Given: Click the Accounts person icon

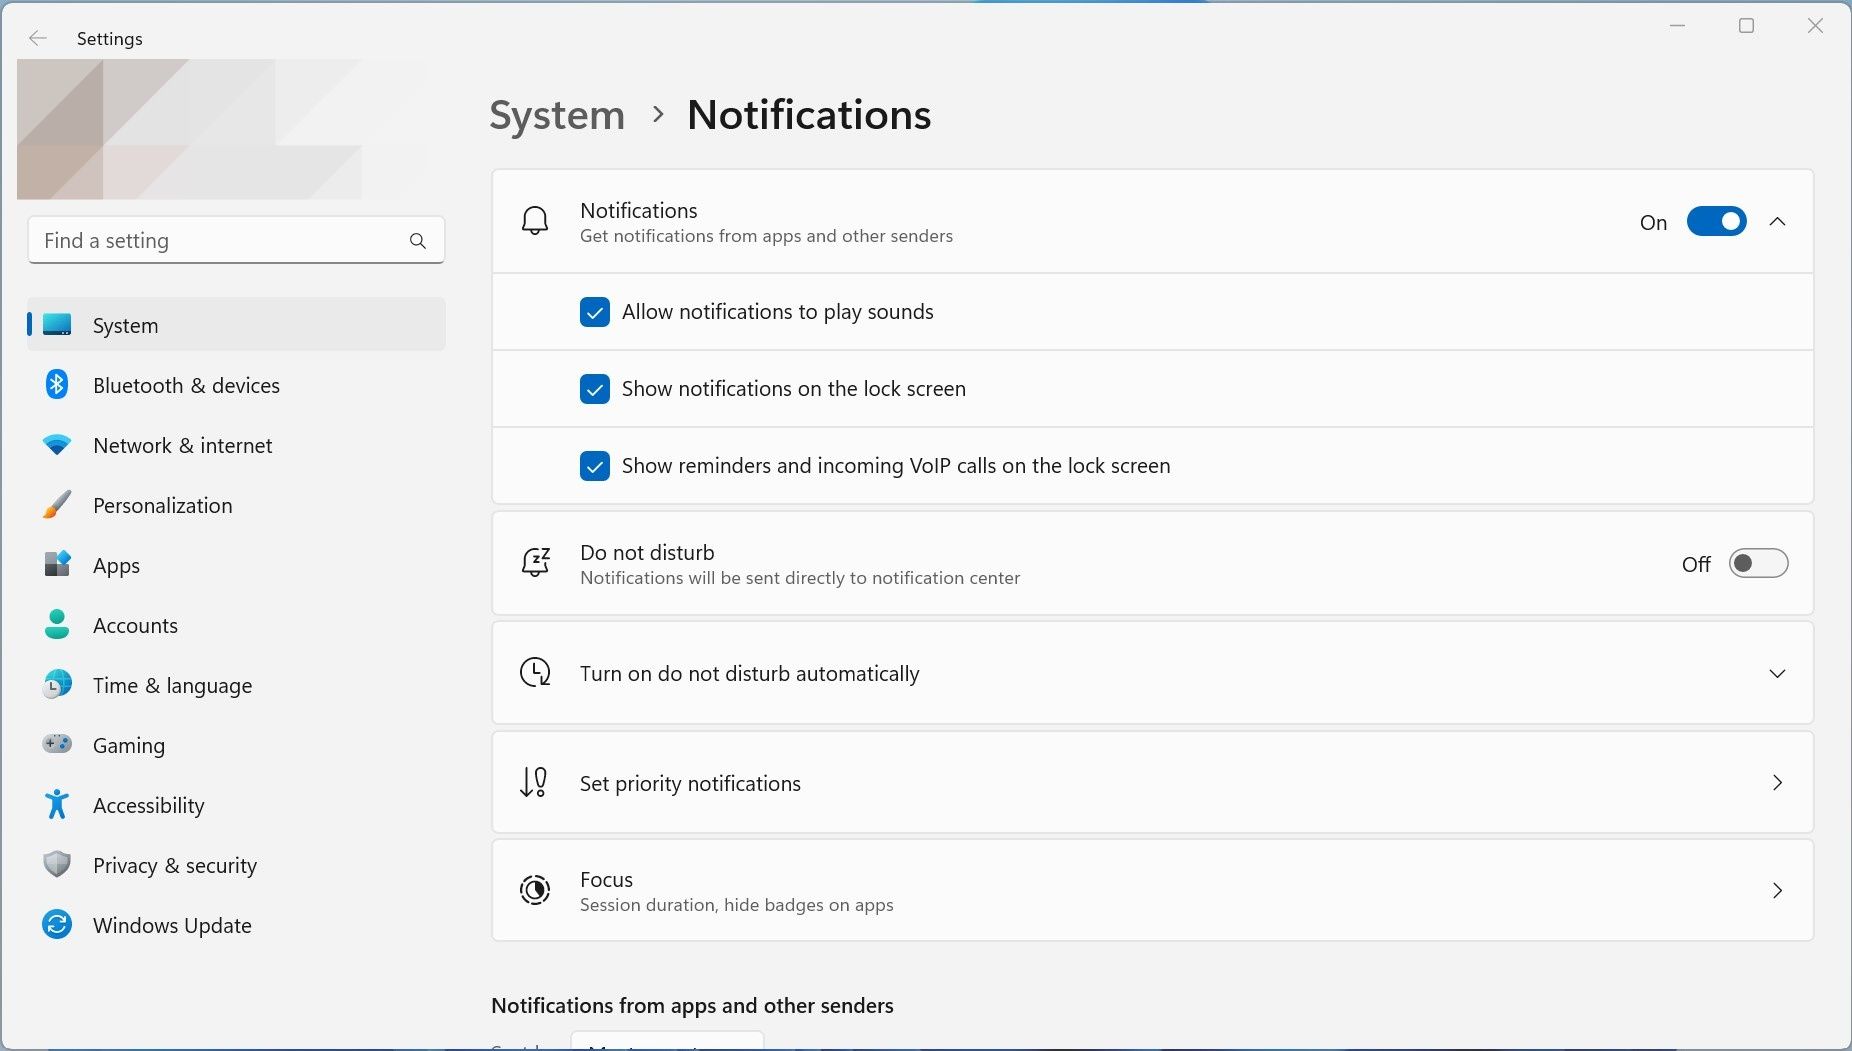Looking at the screenshot, I should (57, 625).
